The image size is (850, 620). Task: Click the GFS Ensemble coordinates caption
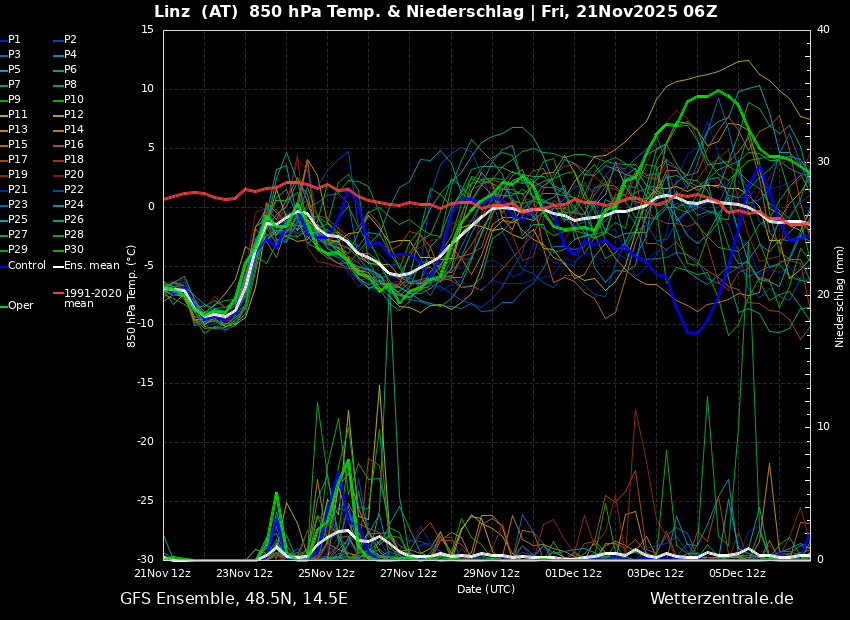[x=234, y=599]
